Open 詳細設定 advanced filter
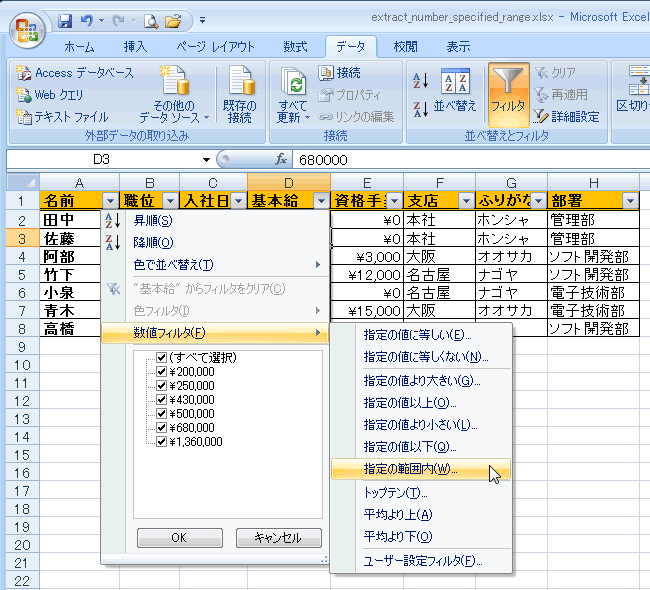The width and height of the screenshot is (650, 590). [567, 117]
